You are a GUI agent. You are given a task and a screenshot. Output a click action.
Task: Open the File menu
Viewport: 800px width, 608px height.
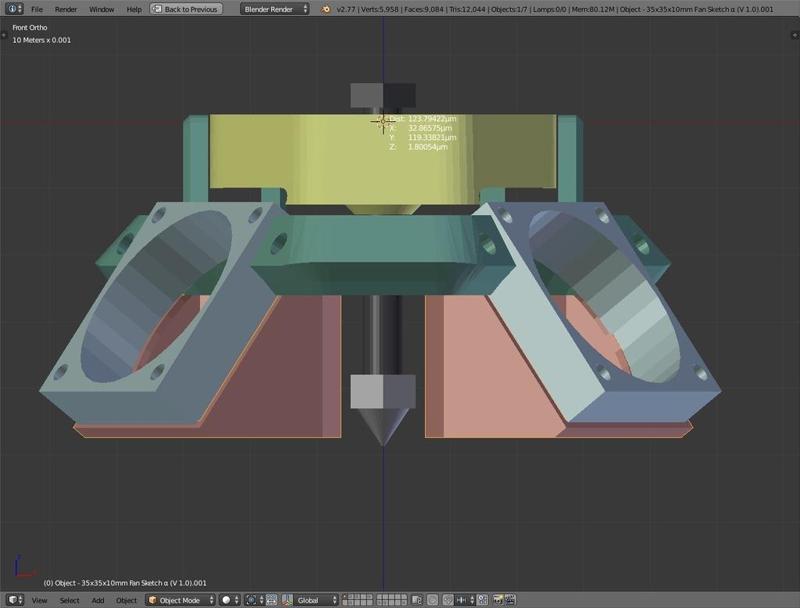click(36, 9)
